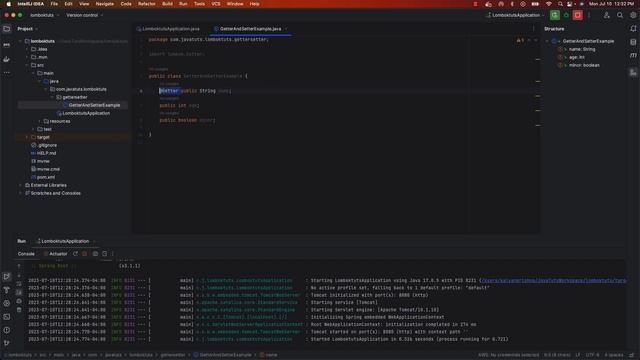Open the more tool windows ellipsis icon

[7, 73]
